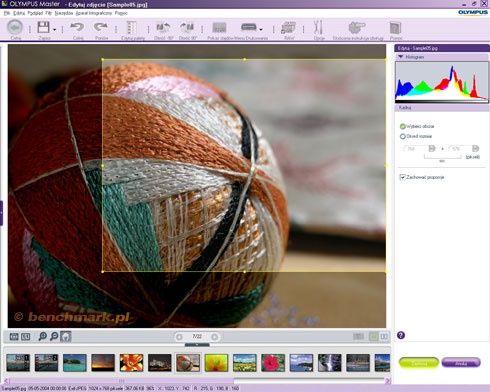Screen dimensions: 490x392
Task: Go to previous image arrow
Action: coord(179,337)
